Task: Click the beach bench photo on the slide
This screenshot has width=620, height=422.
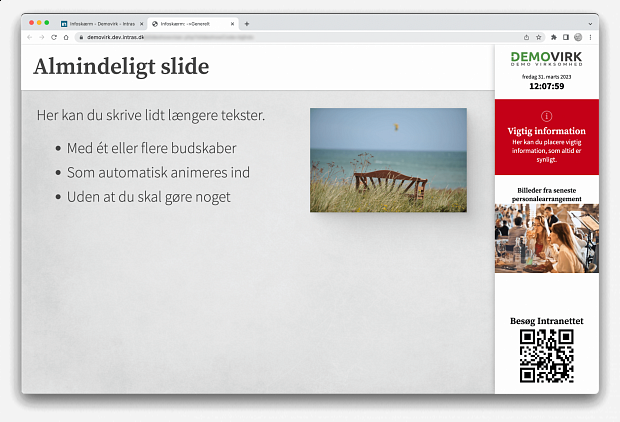Action: [388, 160]
